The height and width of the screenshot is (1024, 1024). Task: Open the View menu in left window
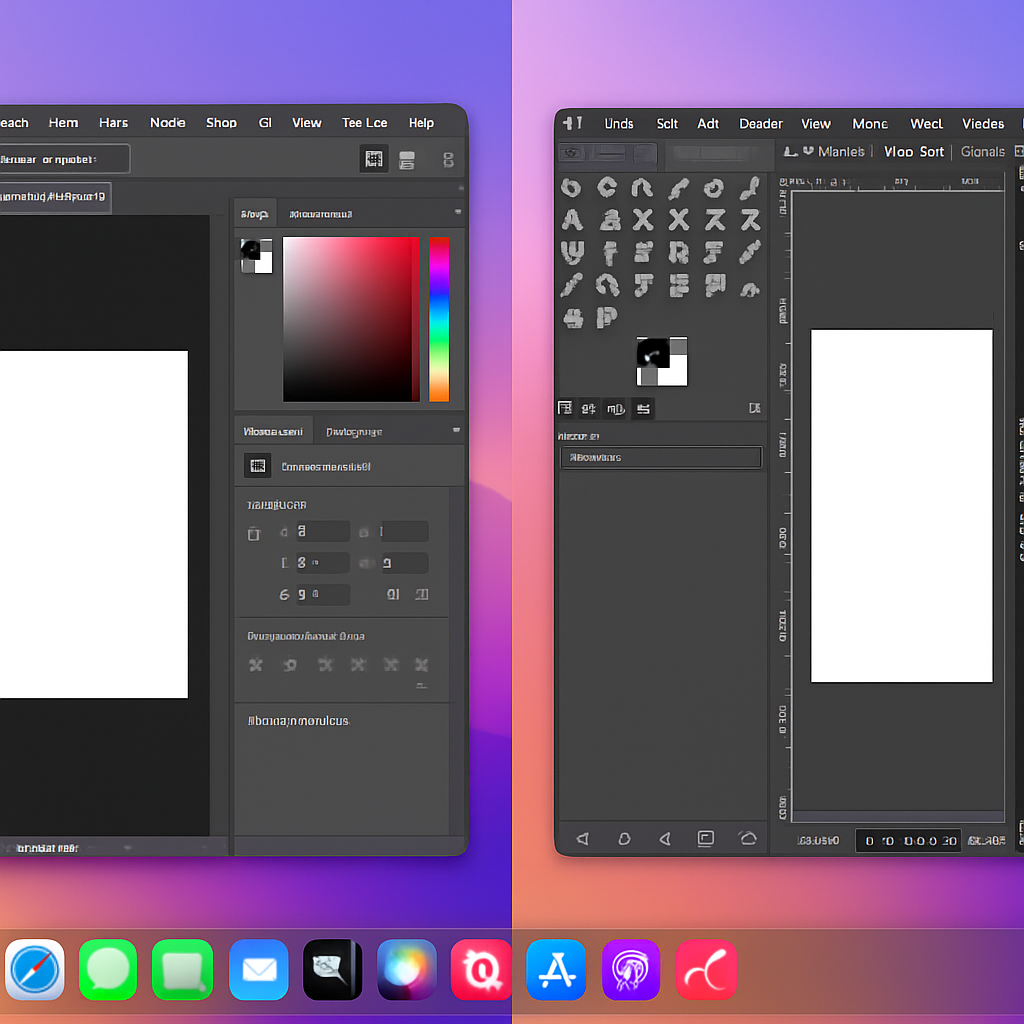(306, 123)
